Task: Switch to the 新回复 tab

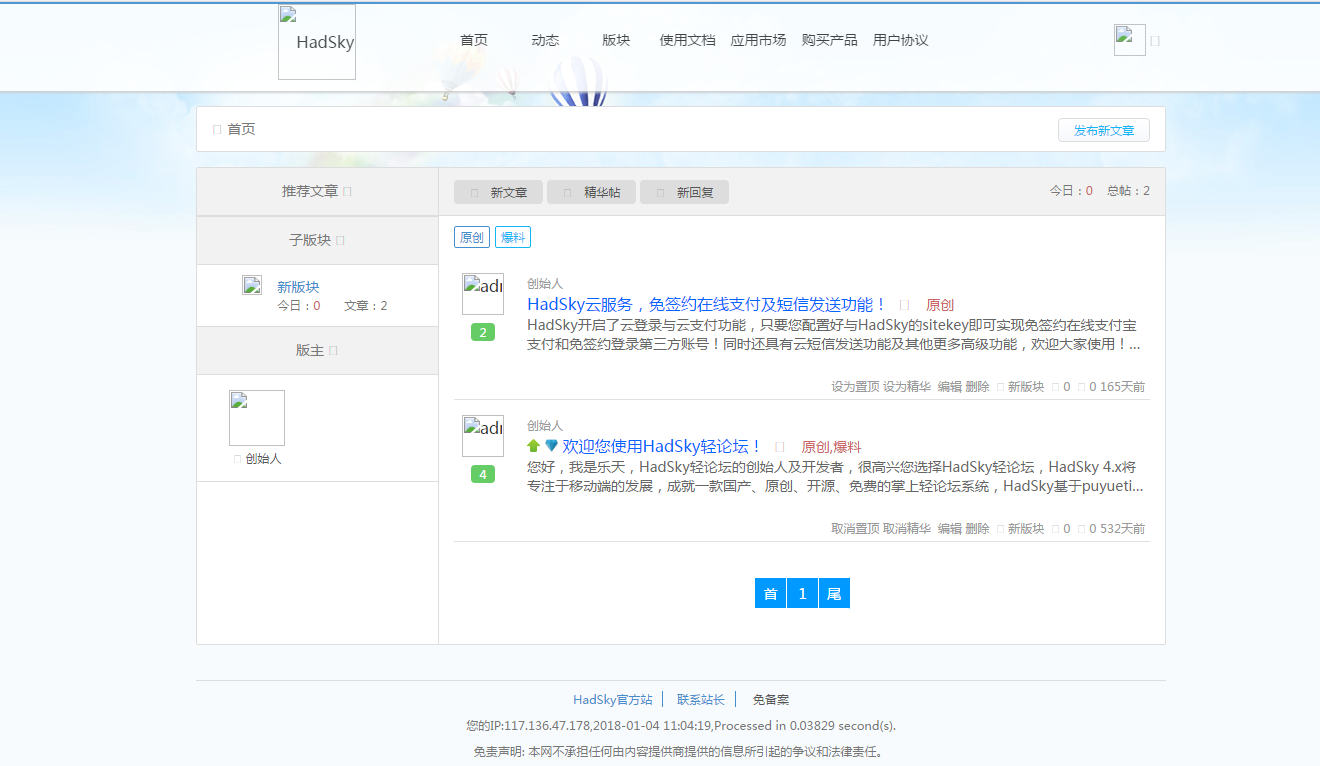Action: [x=684, y=192]
